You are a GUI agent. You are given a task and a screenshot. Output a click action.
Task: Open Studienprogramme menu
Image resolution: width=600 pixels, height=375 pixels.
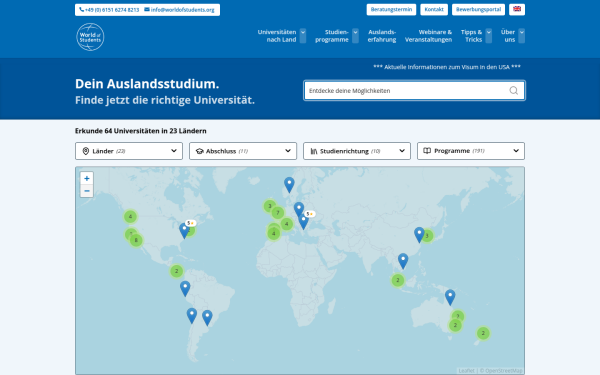pyautogui.click(x=332, y=36)
